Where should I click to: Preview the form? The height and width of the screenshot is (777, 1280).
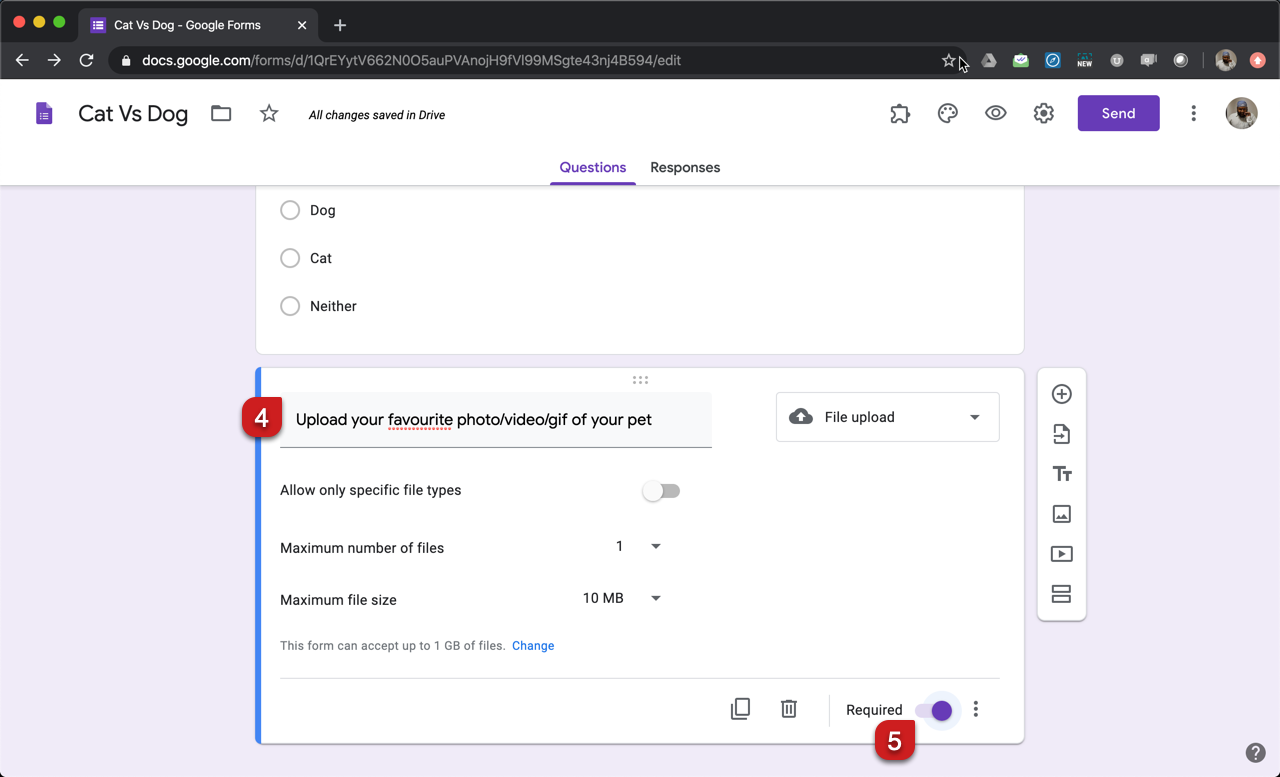pyautogui.click(x=995, y=113)
